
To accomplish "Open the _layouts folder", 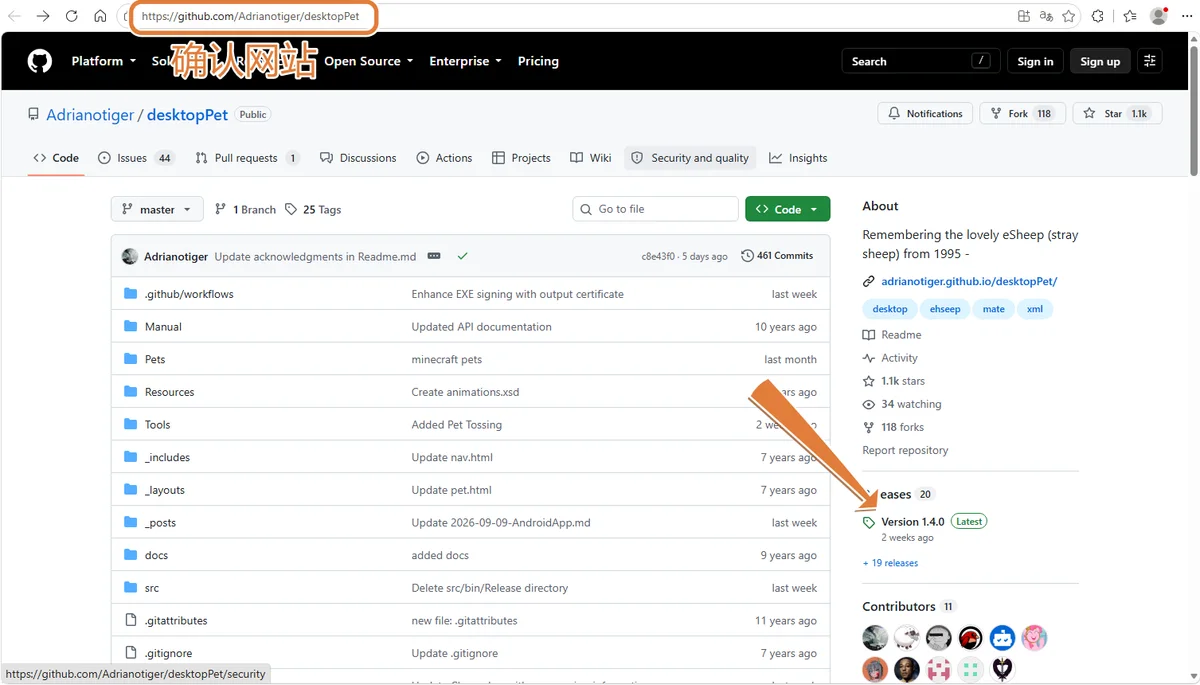I will tap(165, 490).
